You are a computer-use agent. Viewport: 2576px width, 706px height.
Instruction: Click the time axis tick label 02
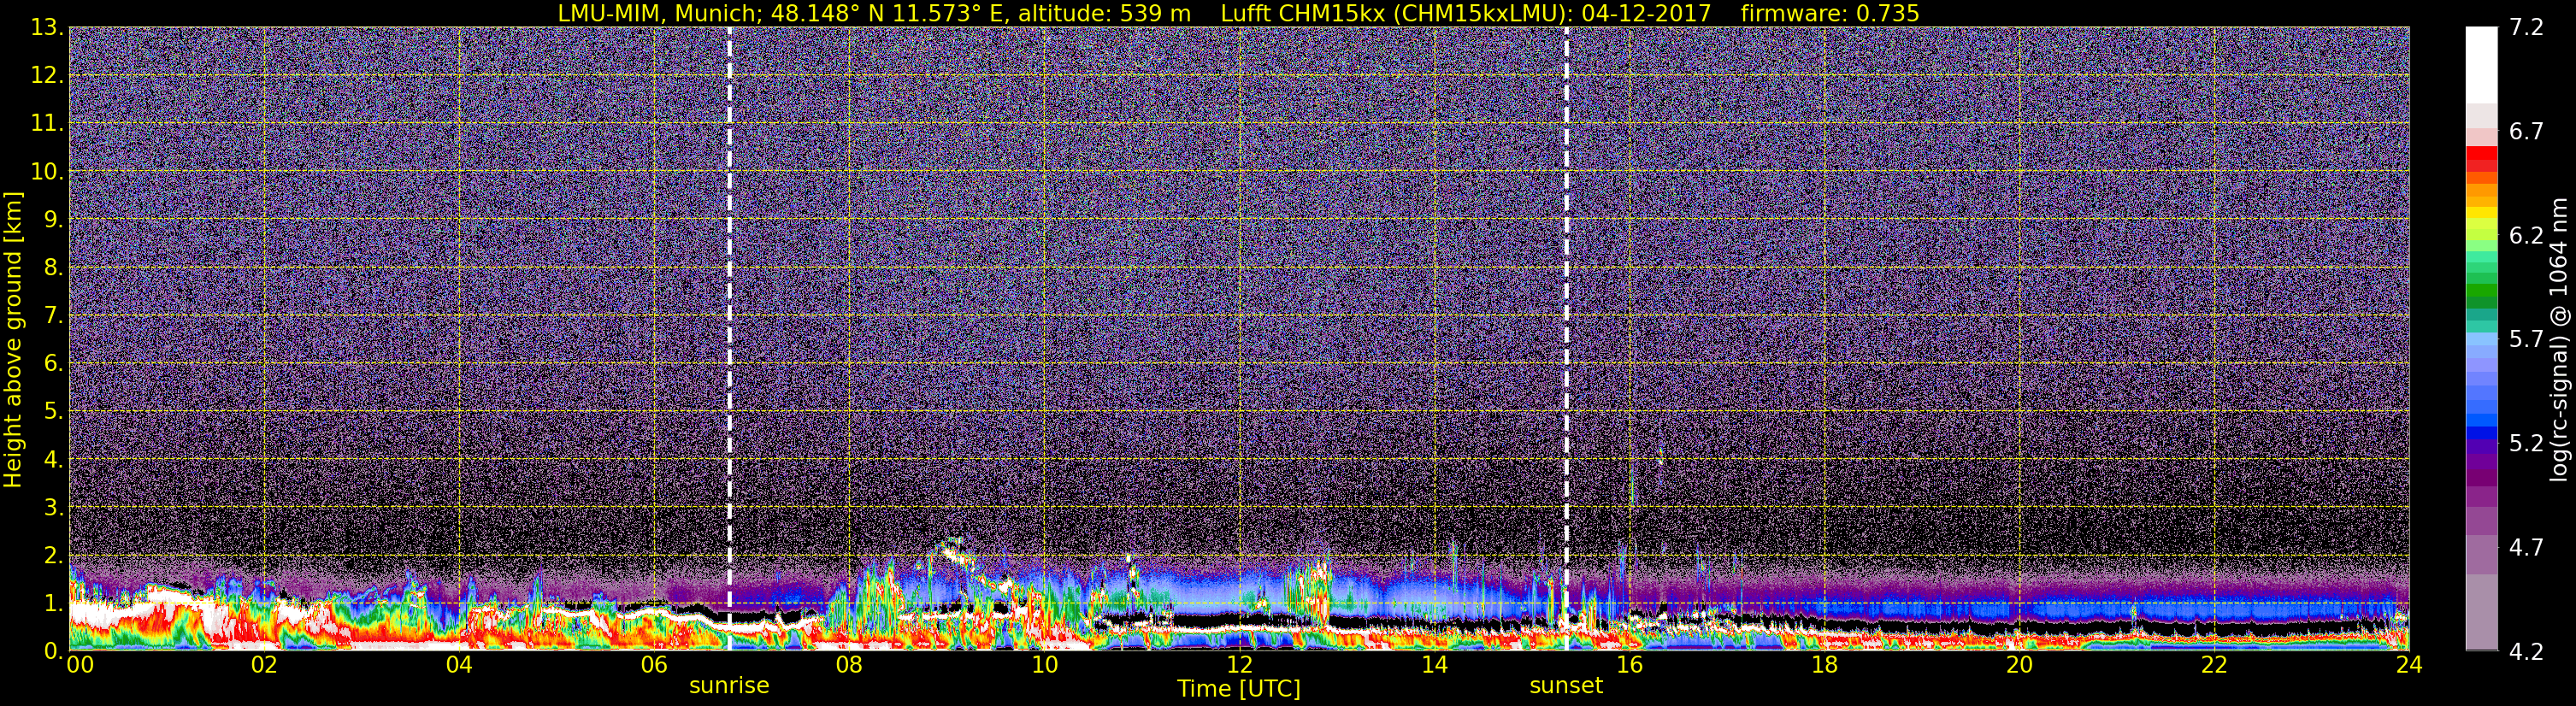(264, 665)
